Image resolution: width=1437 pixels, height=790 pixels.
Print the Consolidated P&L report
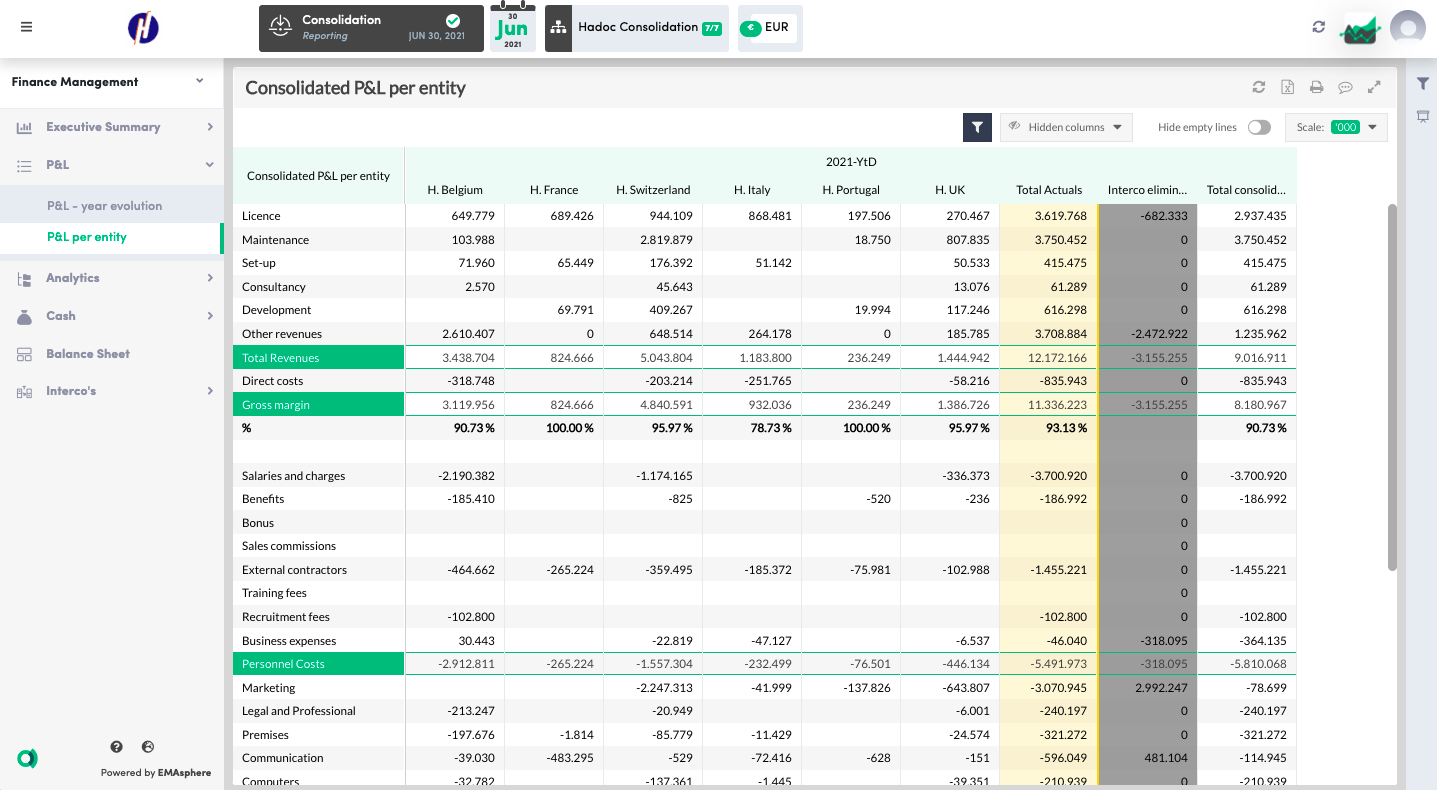coord(1317,88)
